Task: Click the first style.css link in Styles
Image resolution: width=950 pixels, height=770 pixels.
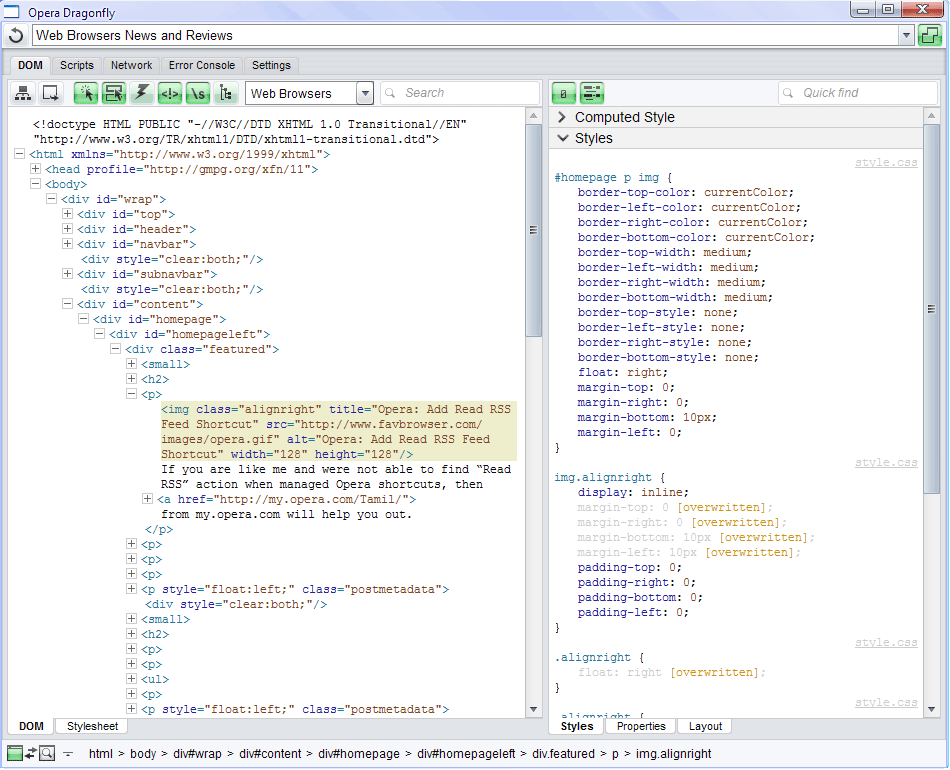Action: click(886, 162)
